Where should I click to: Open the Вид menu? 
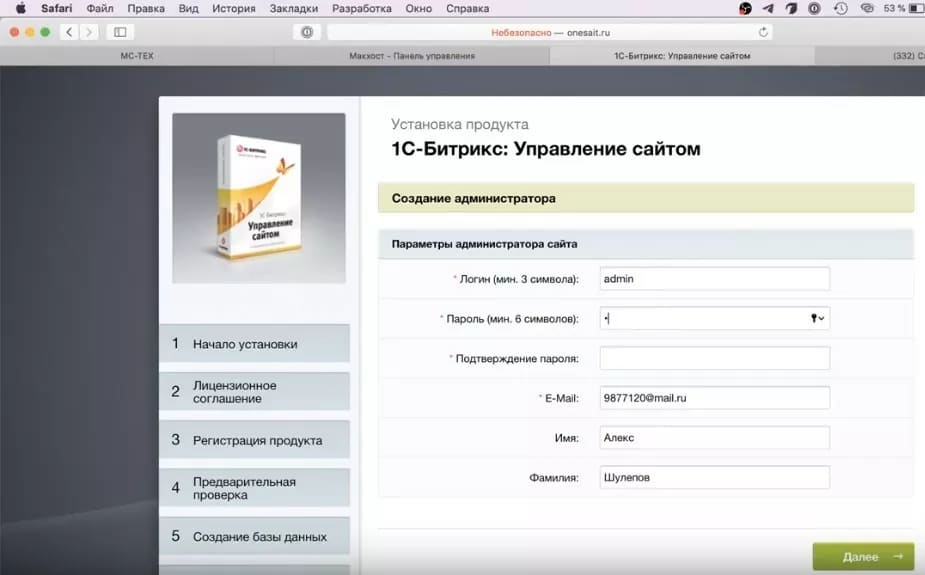[x=188, y=8]
